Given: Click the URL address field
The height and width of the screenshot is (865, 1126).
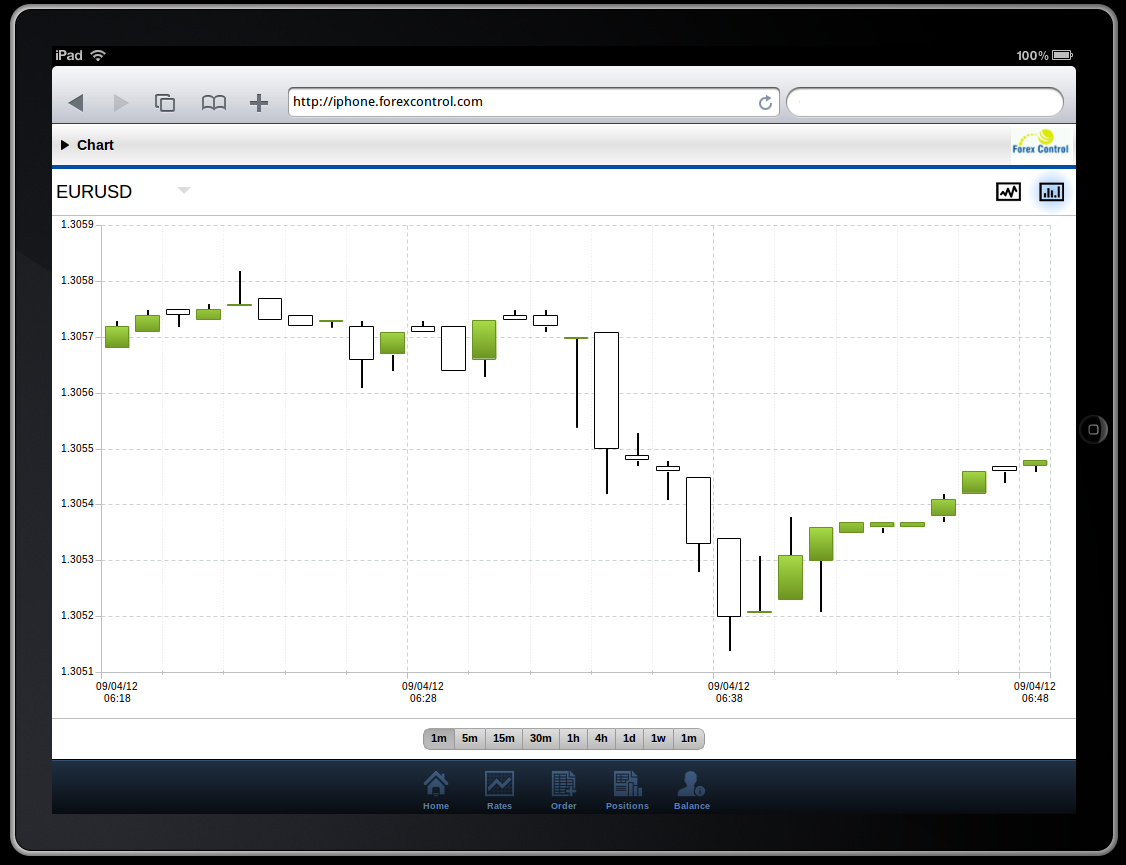Looking at the screenshot, I should 533,102.
